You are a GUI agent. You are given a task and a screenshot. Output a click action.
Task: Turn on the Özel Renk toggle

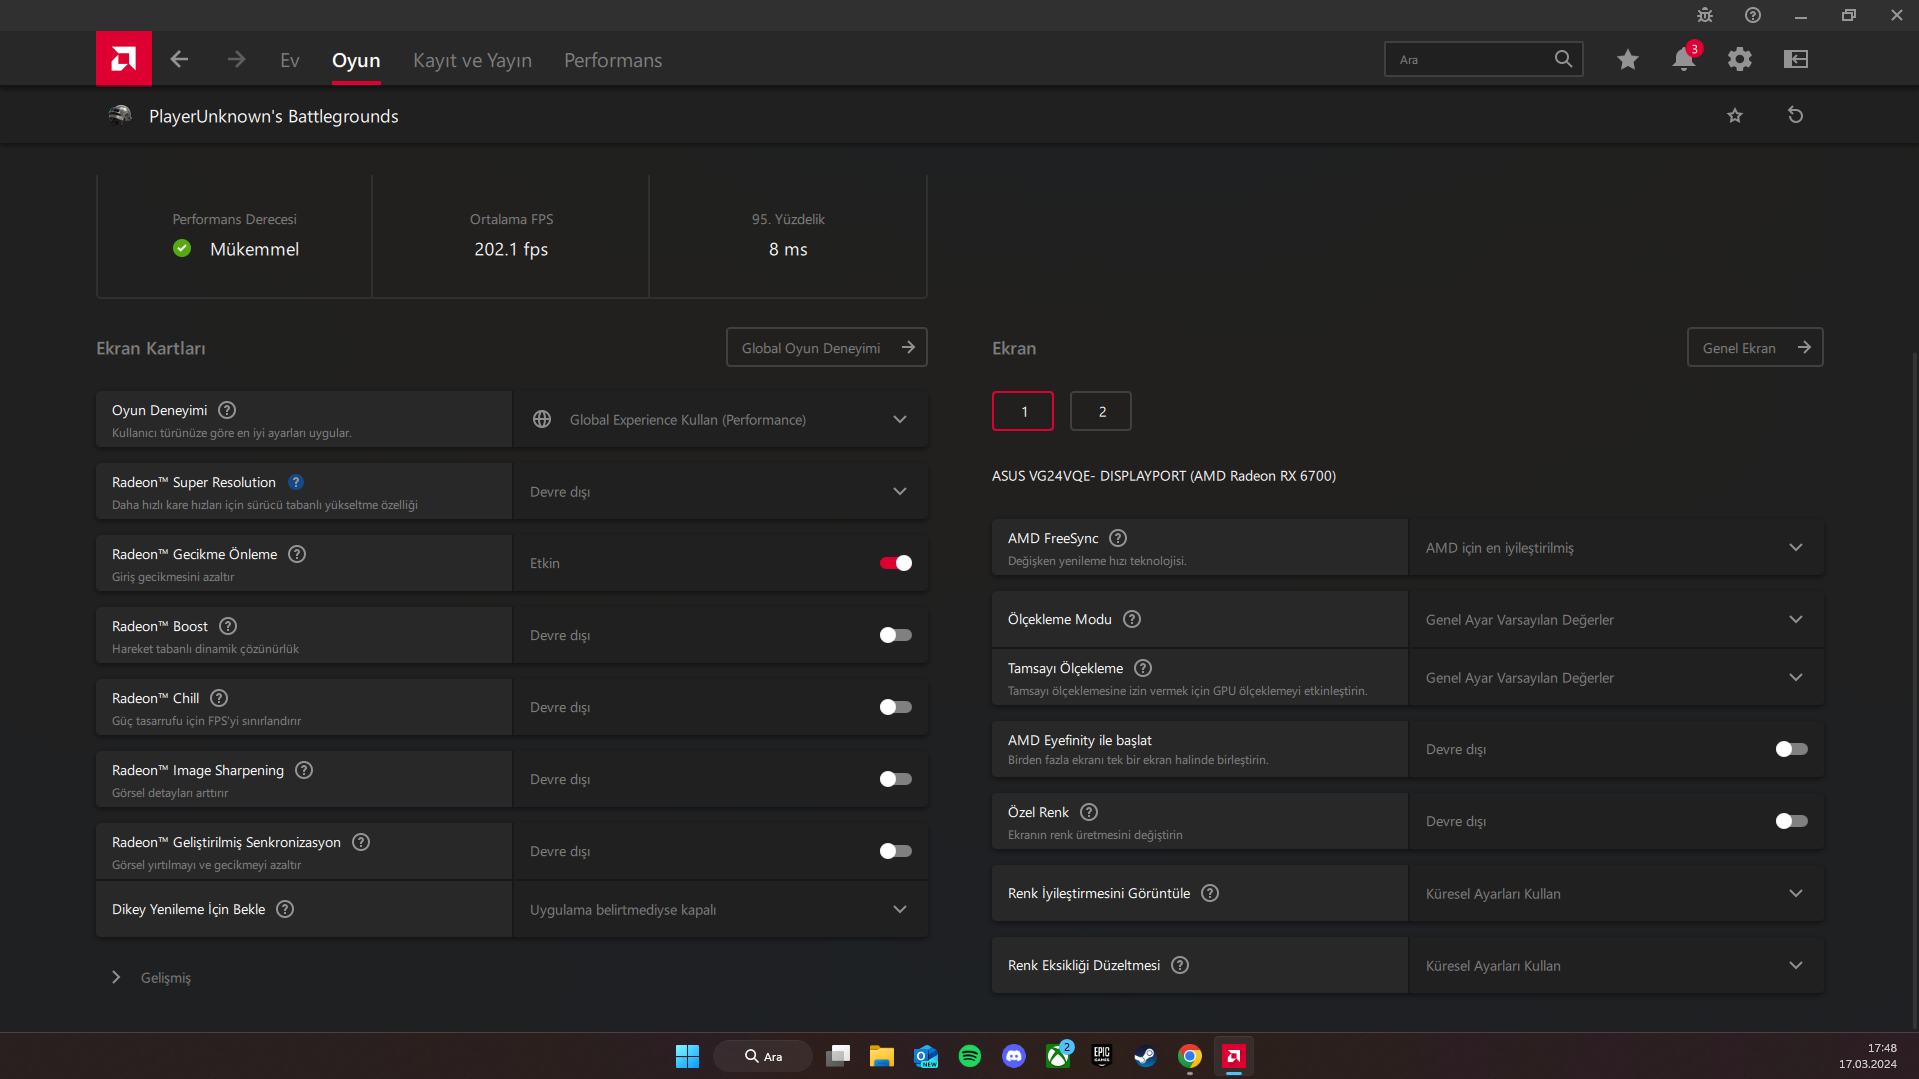coord(1791,821)
